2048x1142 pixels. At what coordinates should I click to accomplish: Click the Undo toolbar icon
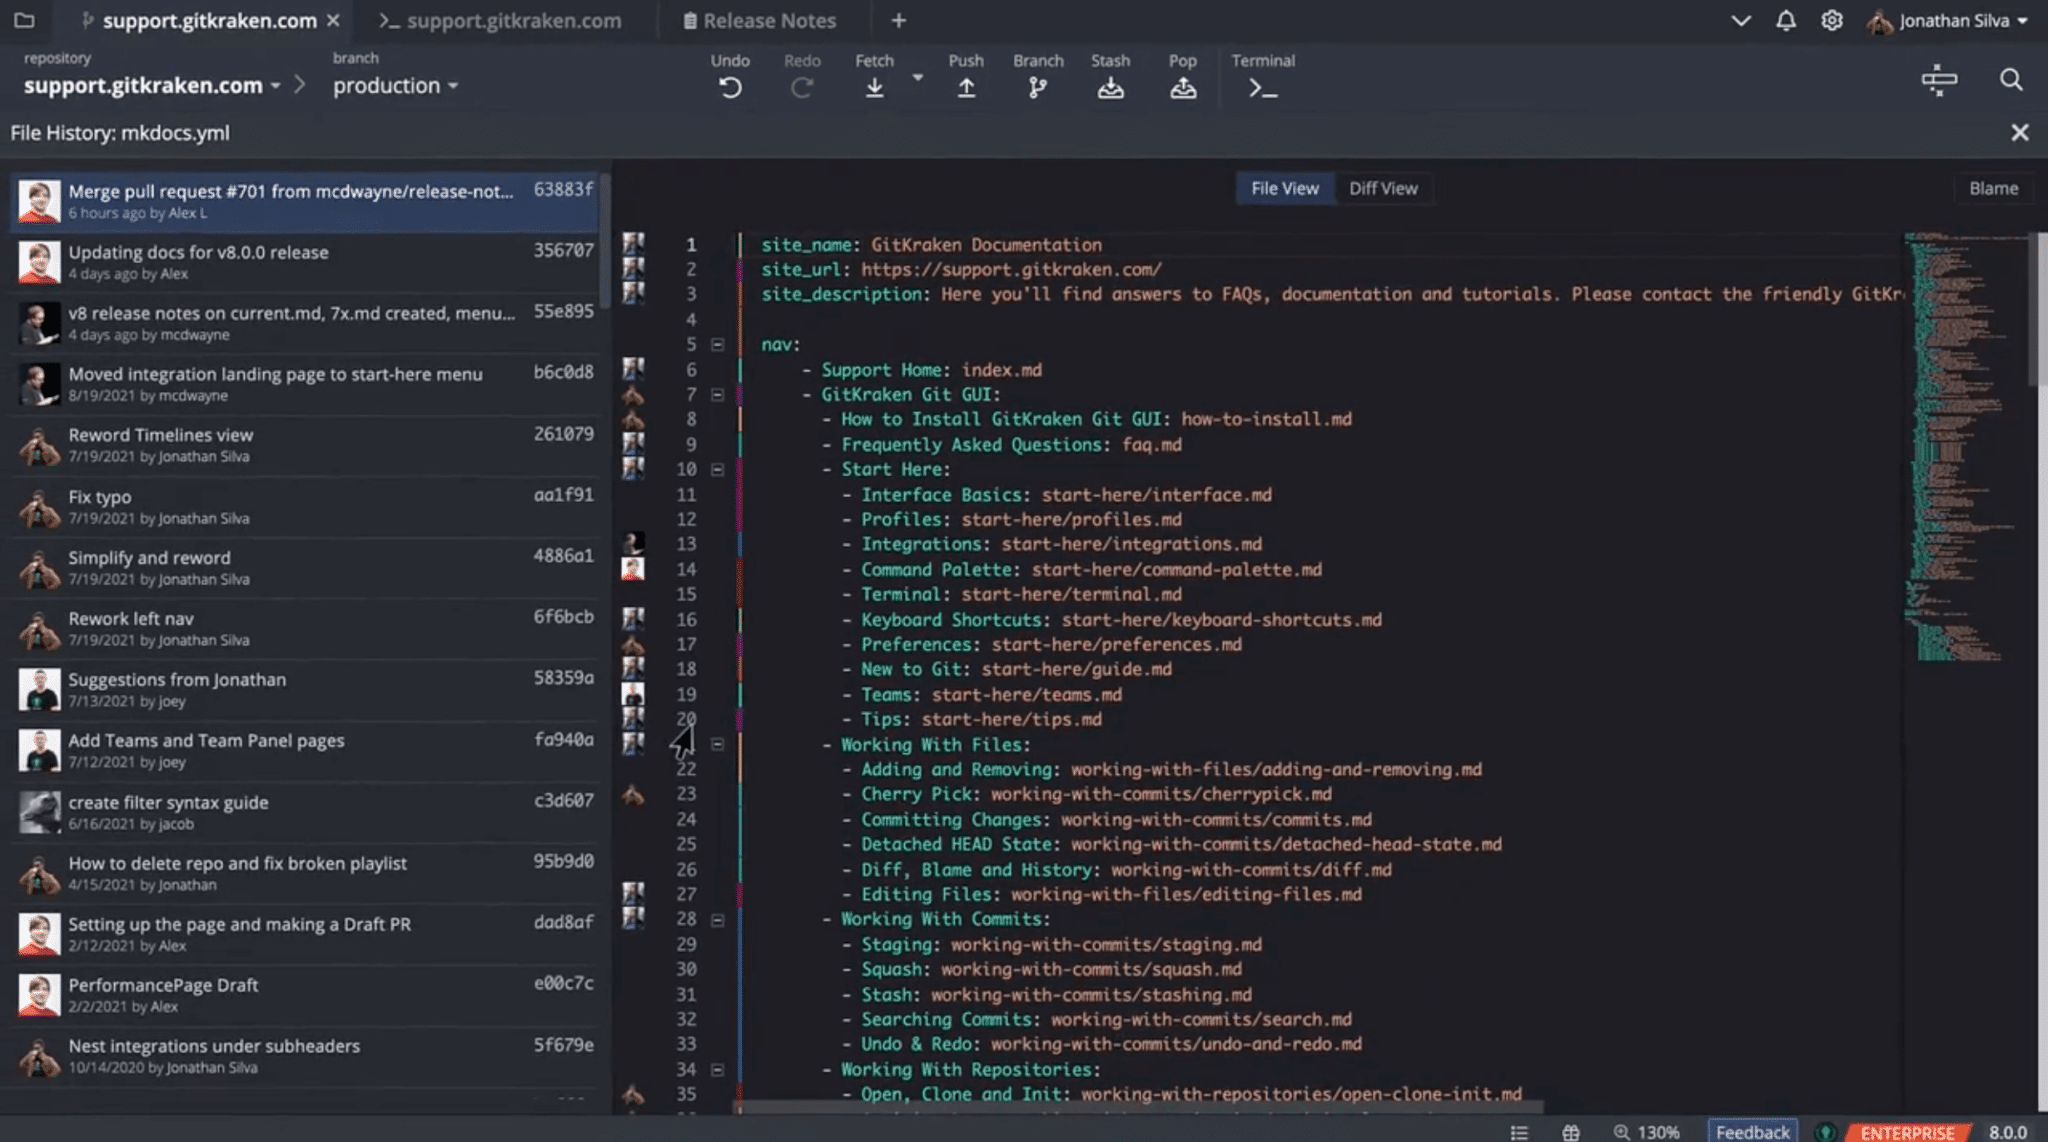[730, 88]
